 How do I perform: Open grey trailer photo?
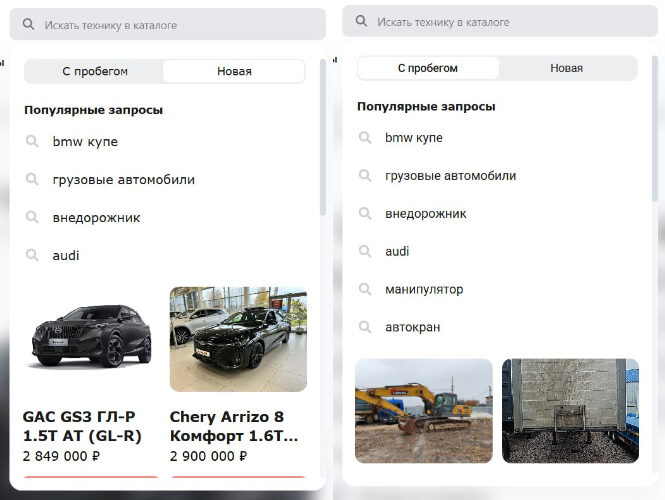(570, 411)
